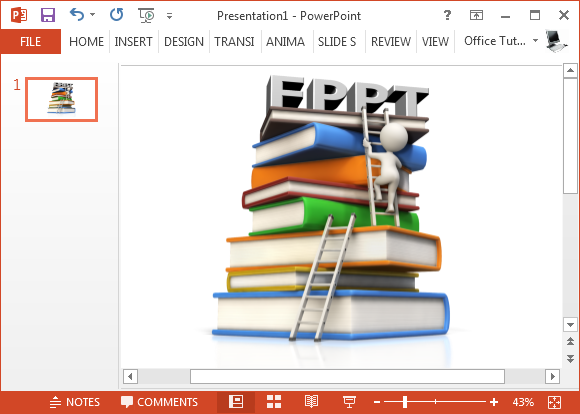580x414 pixels.
Task: Go to the next slide double-arrow
Action: pyautogui.click(x=570, y=358)
